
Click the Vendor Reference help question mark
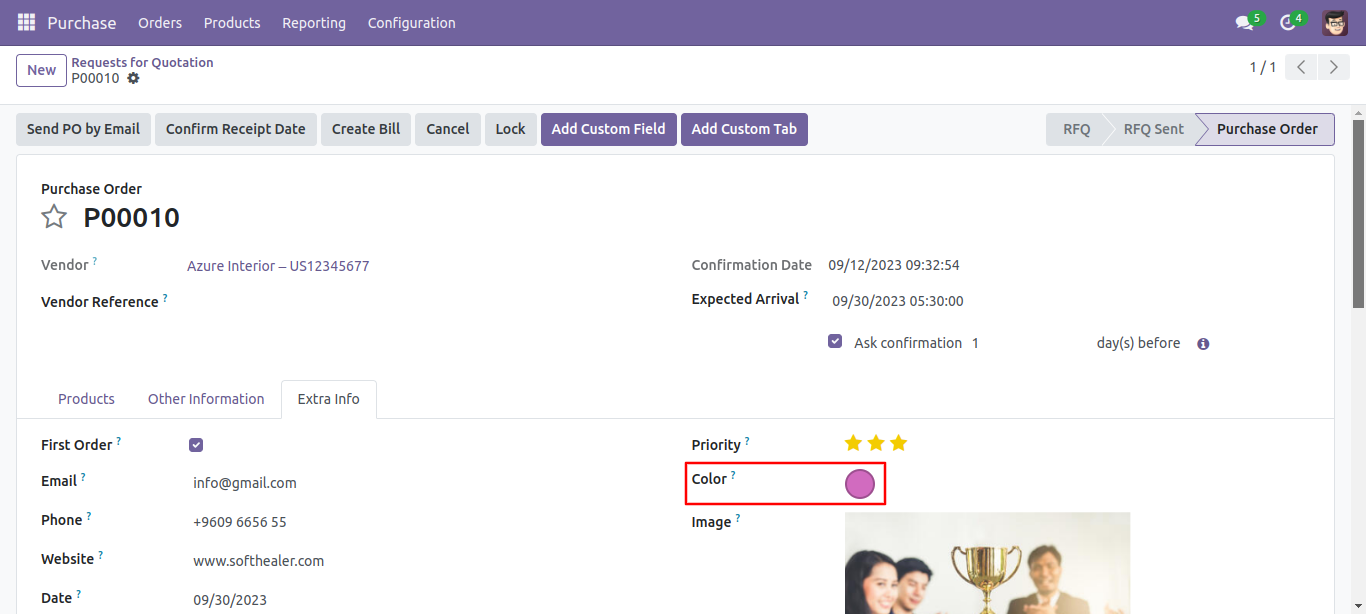coord(165,297)
